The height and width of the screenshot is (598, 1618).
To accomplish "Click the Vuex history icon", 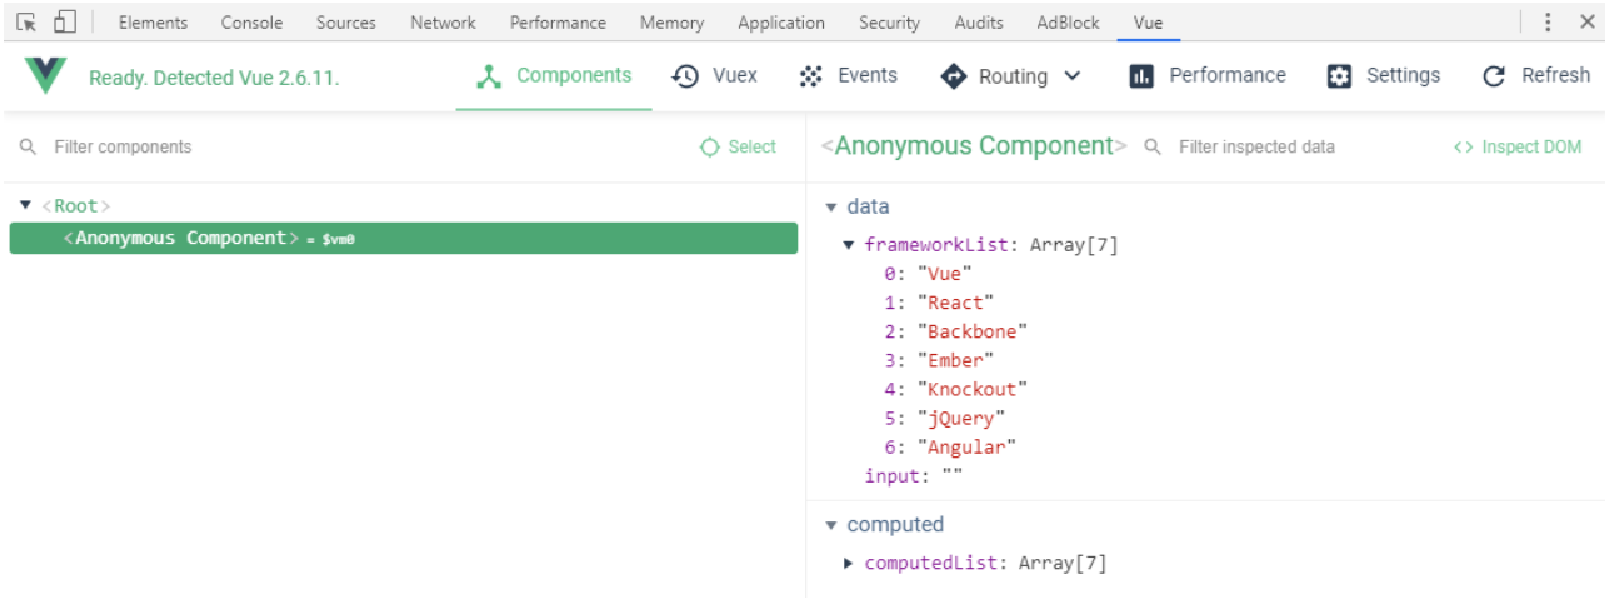I will tap(685, 76).
